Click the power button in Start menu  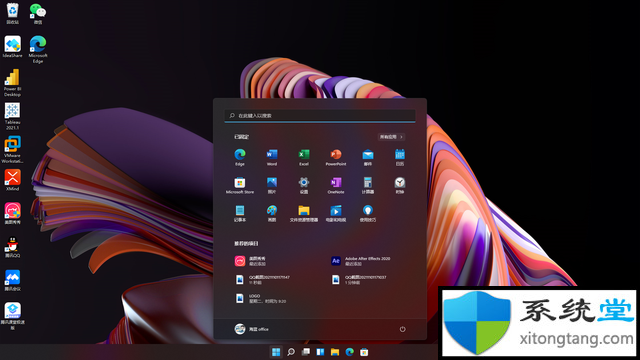[402, 329]
